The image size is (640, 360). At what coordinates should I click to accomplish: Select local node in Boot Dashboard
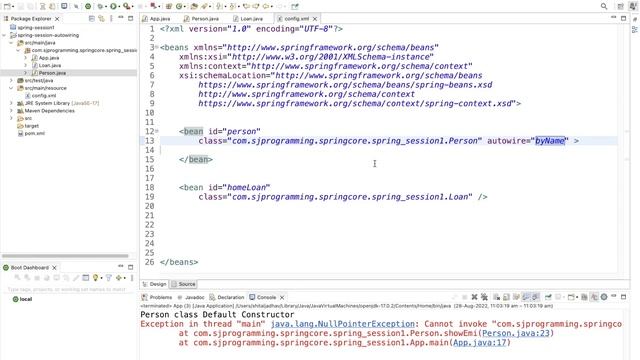22,299
